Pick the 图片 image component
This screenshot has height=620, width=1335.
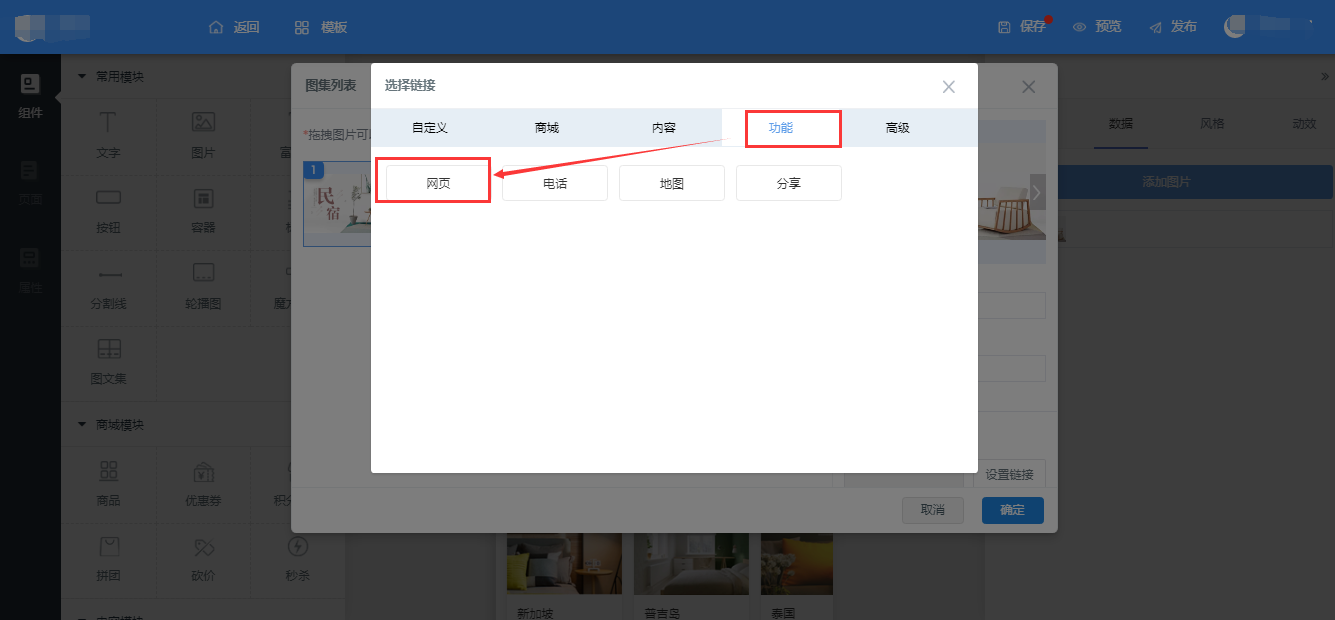203,135
